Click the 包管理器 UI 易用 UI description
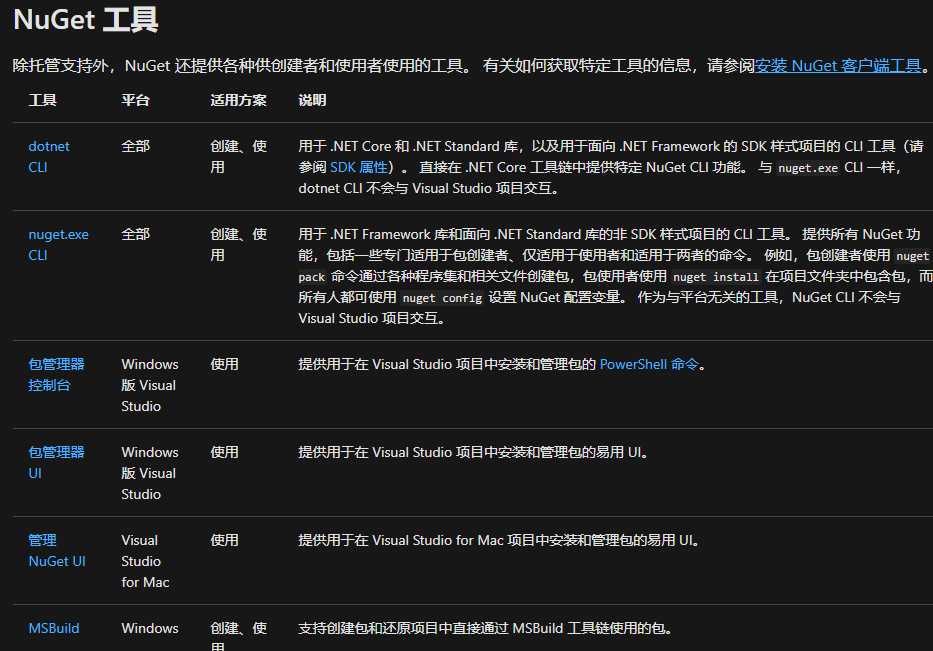Screen dimensions: 933x651 coord(474,452)
